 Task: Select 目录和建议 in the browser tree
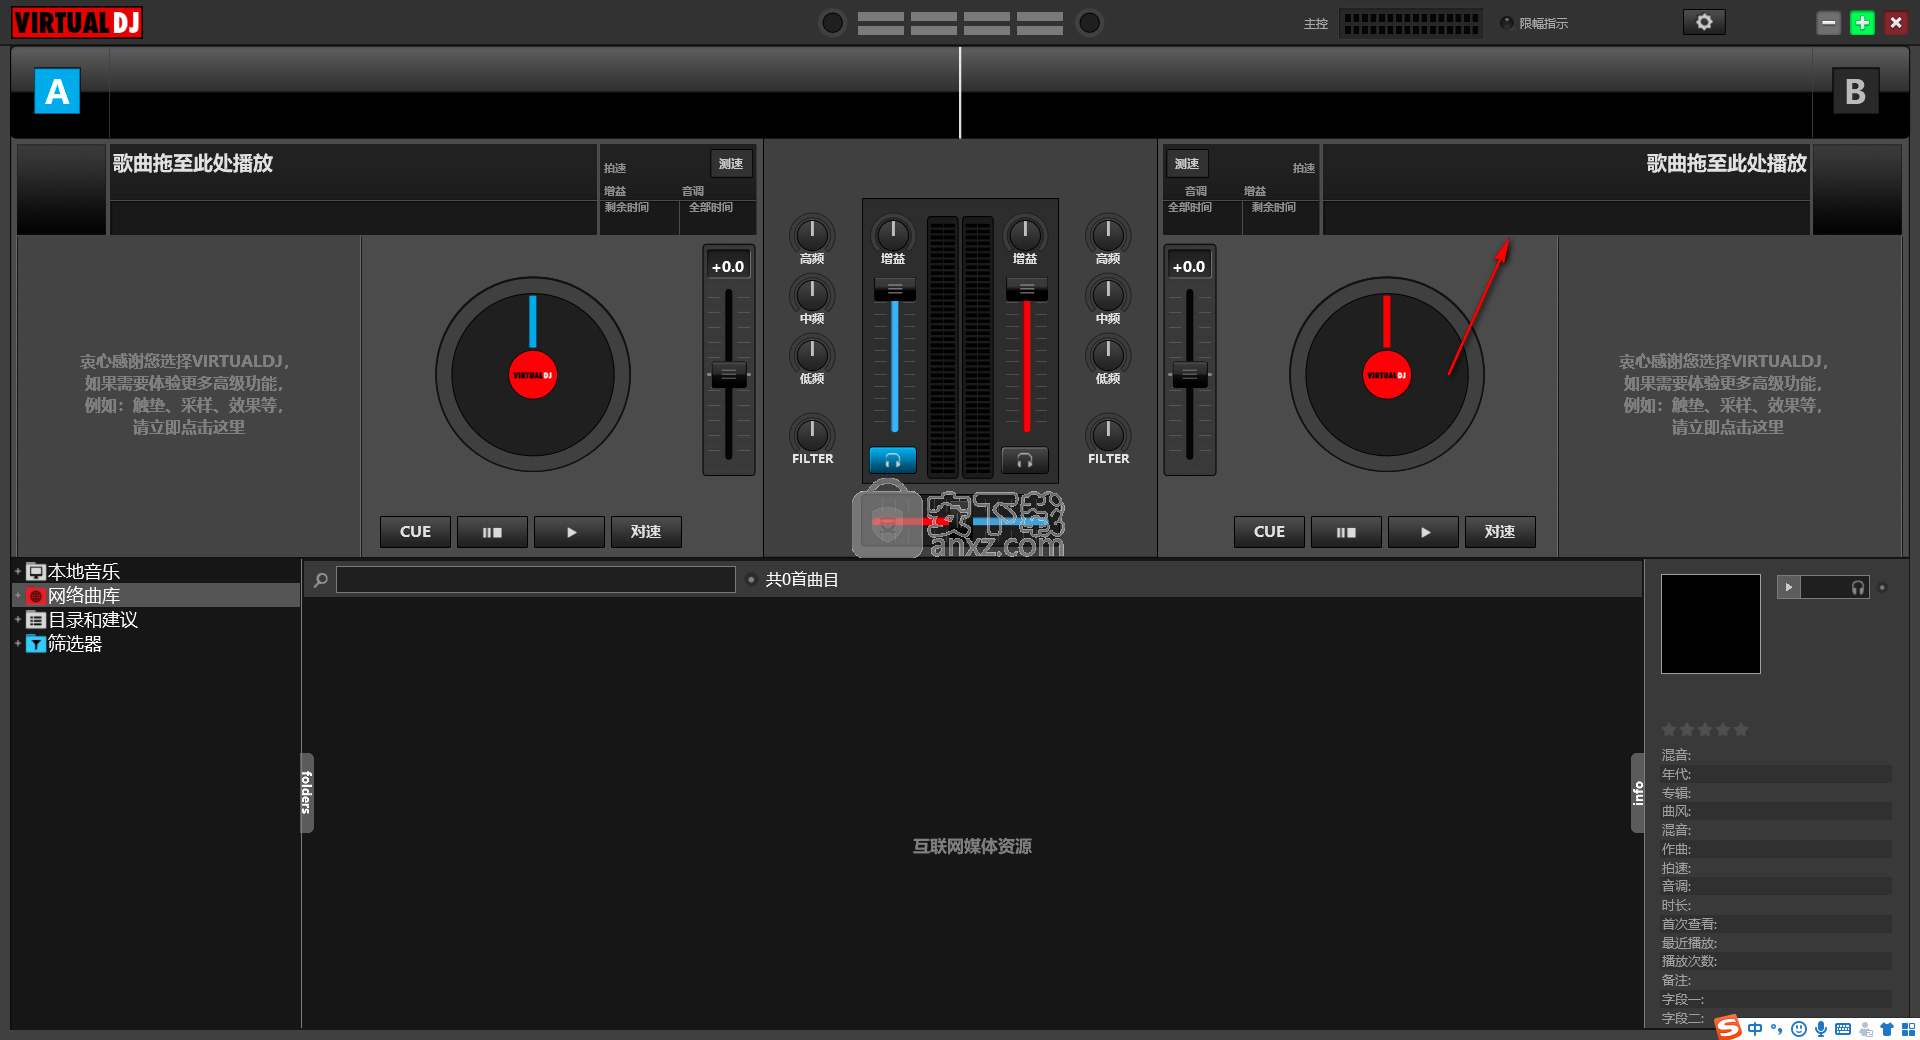pos(93,619)
